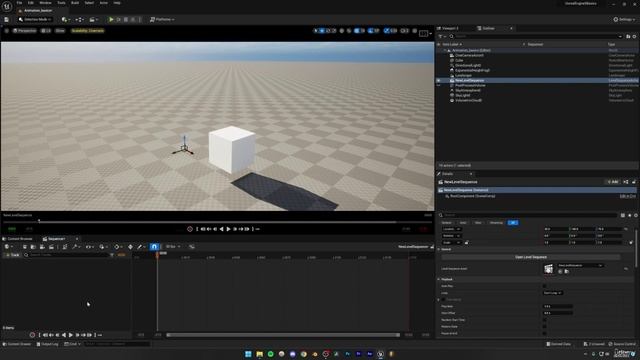Toggle the Restore State checkbox
640x360 pixels.
544,327
